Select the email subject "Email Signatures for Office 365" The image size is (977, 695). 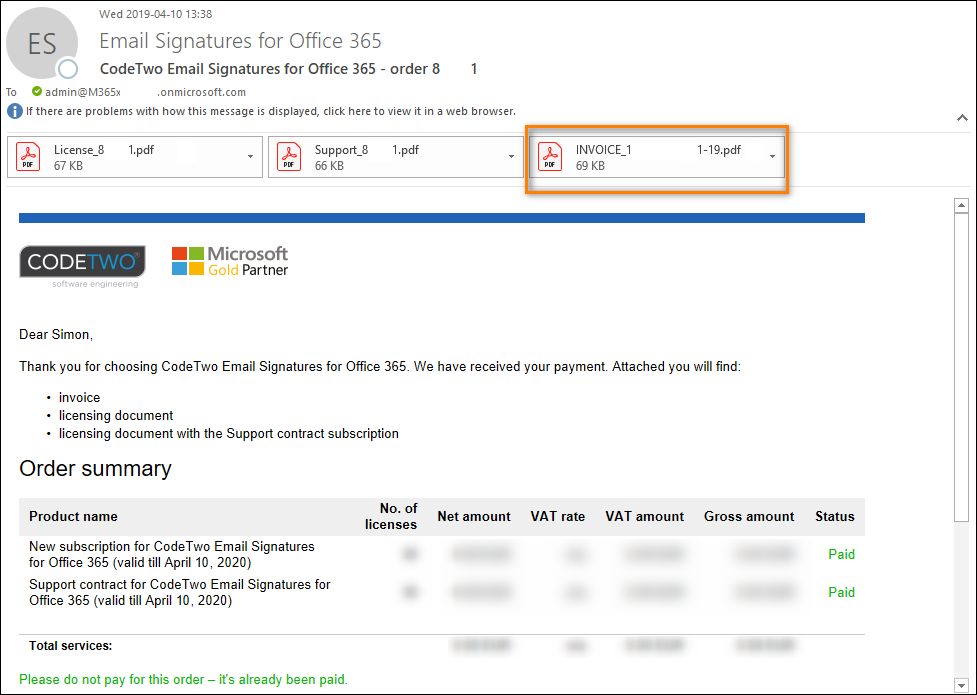click(240, 41)
